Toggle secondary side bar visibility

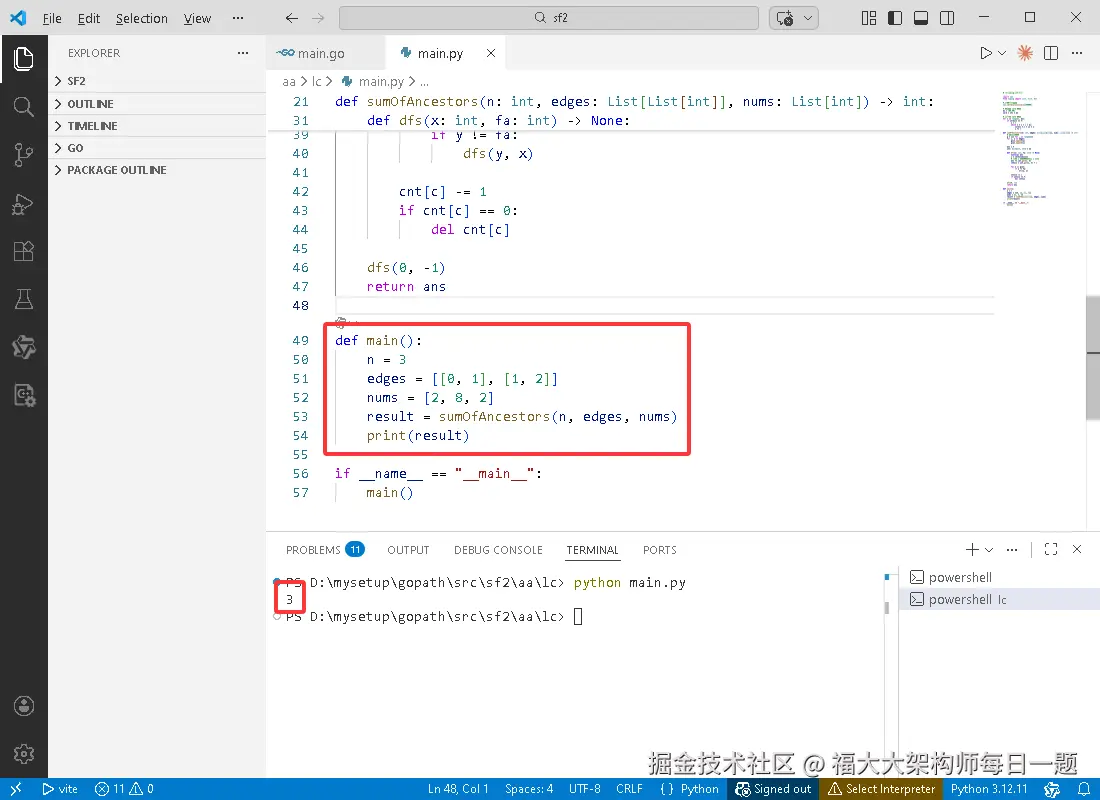947,18
